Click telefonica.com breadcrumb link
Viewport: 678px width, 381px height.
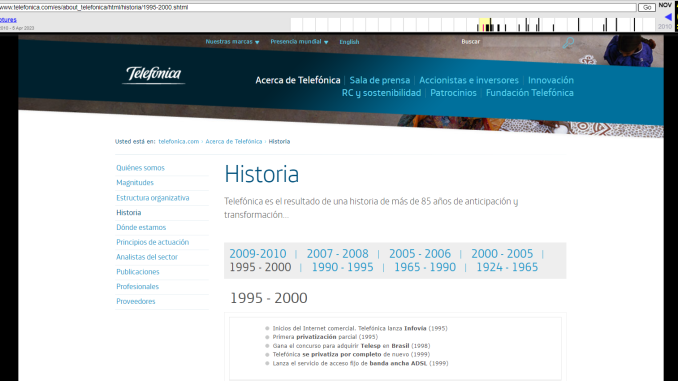point(179,141)
